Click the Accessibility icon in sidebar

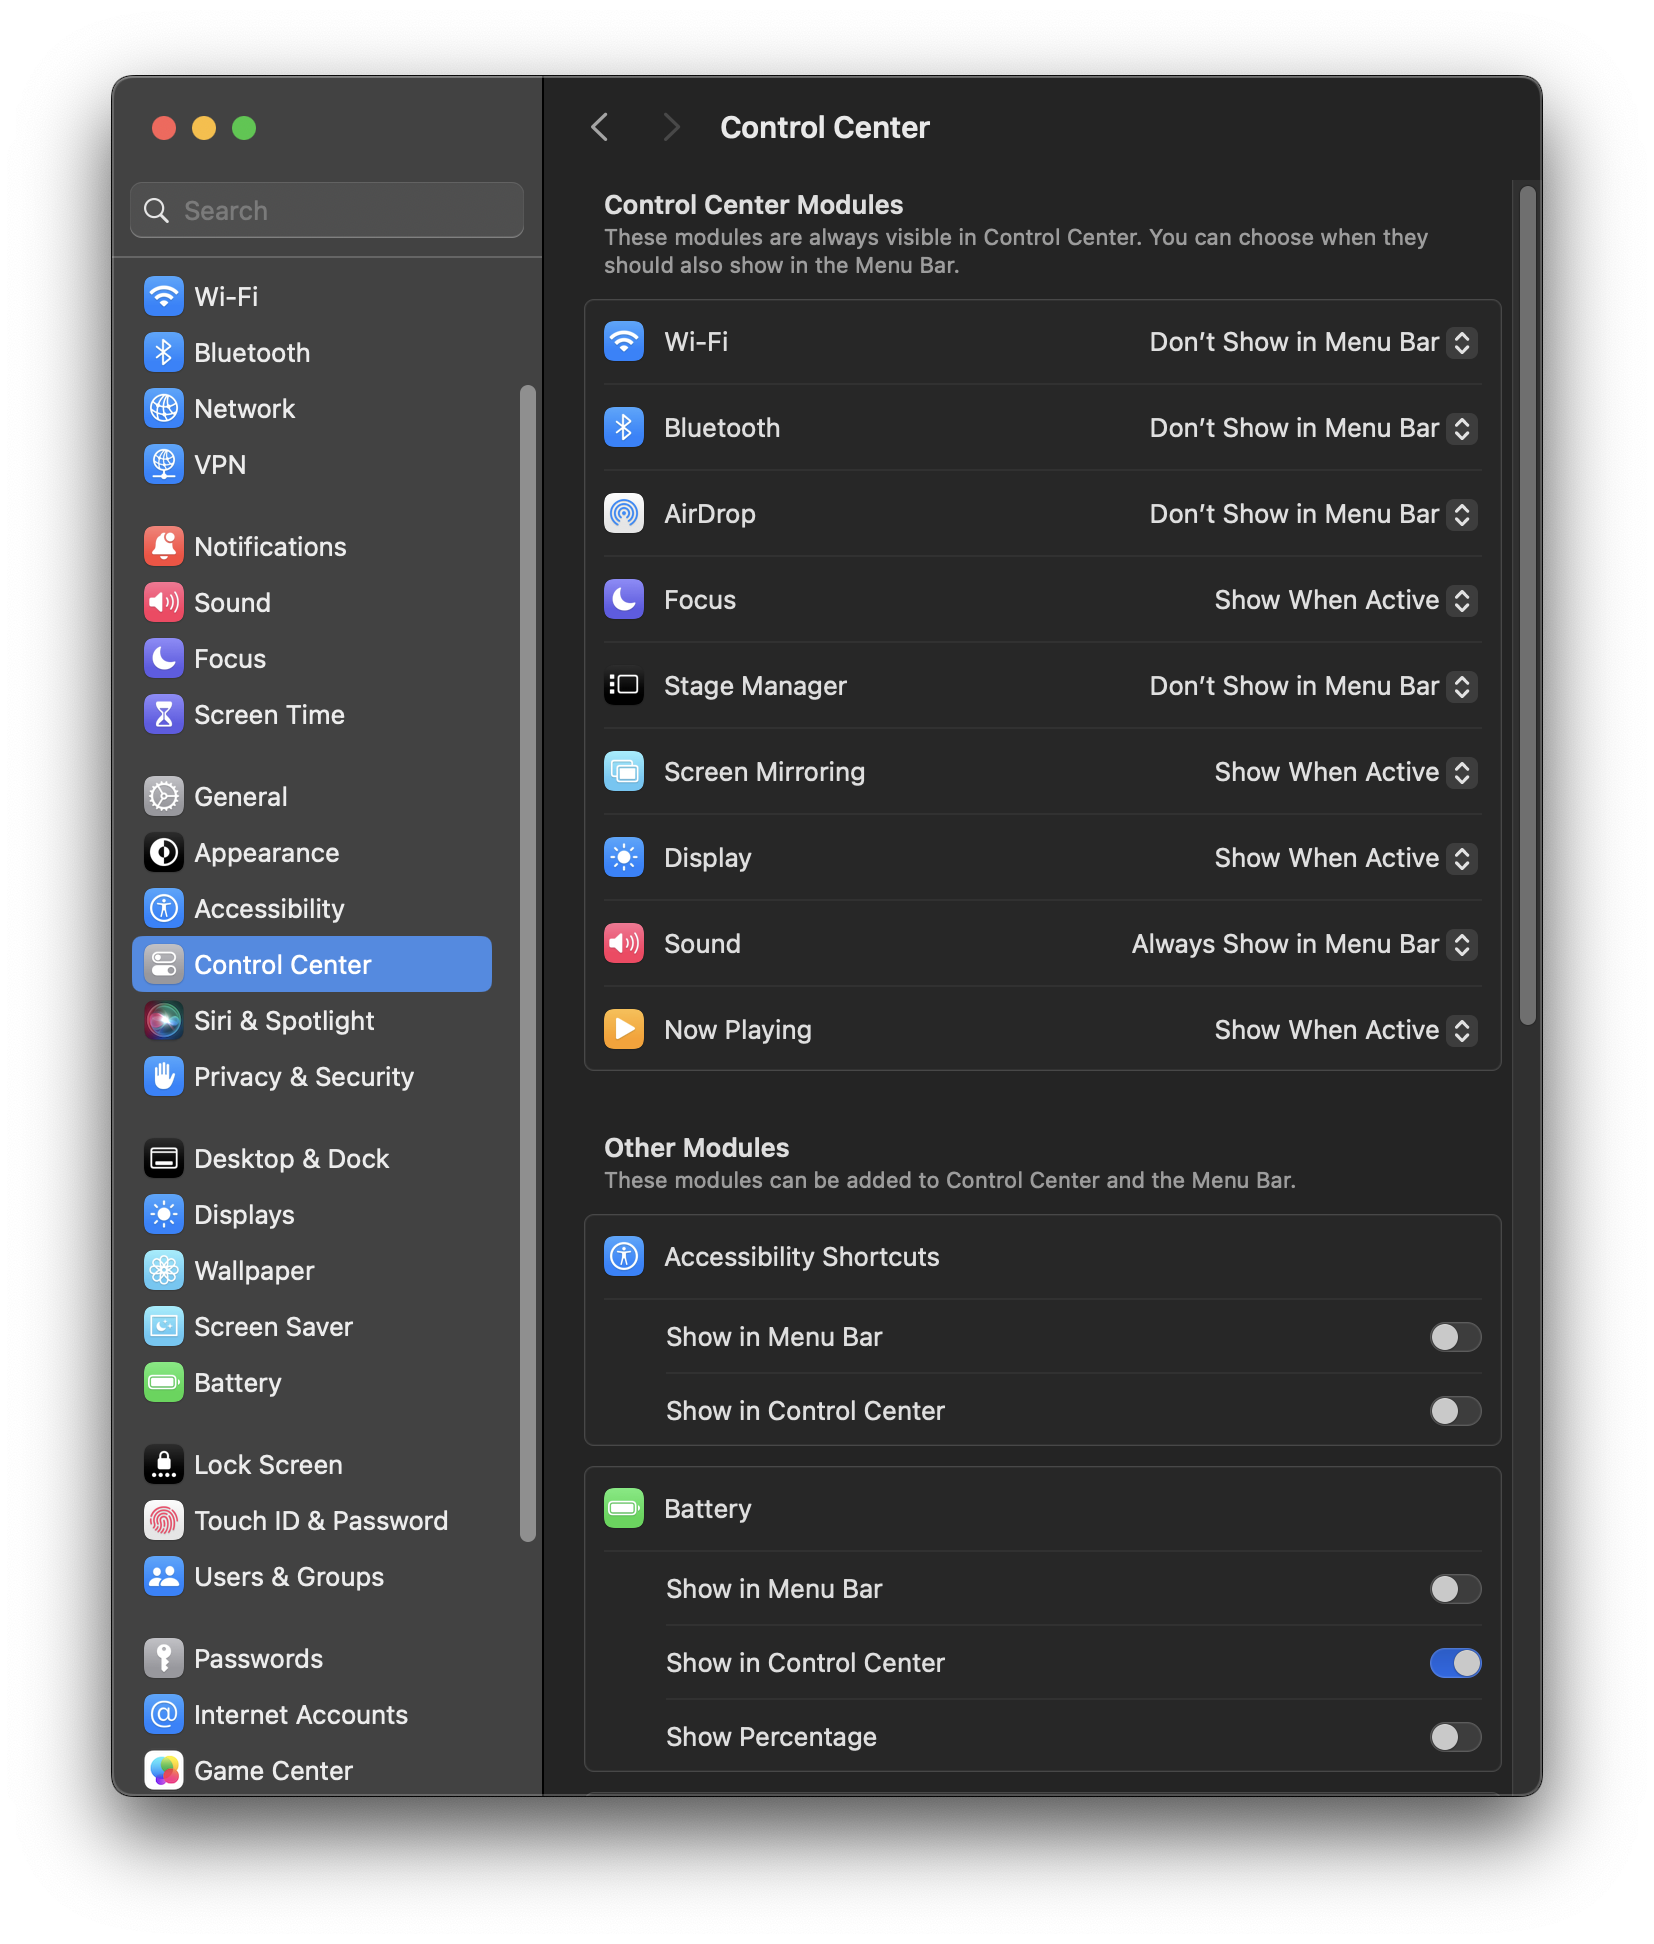[x=164, y=908]
